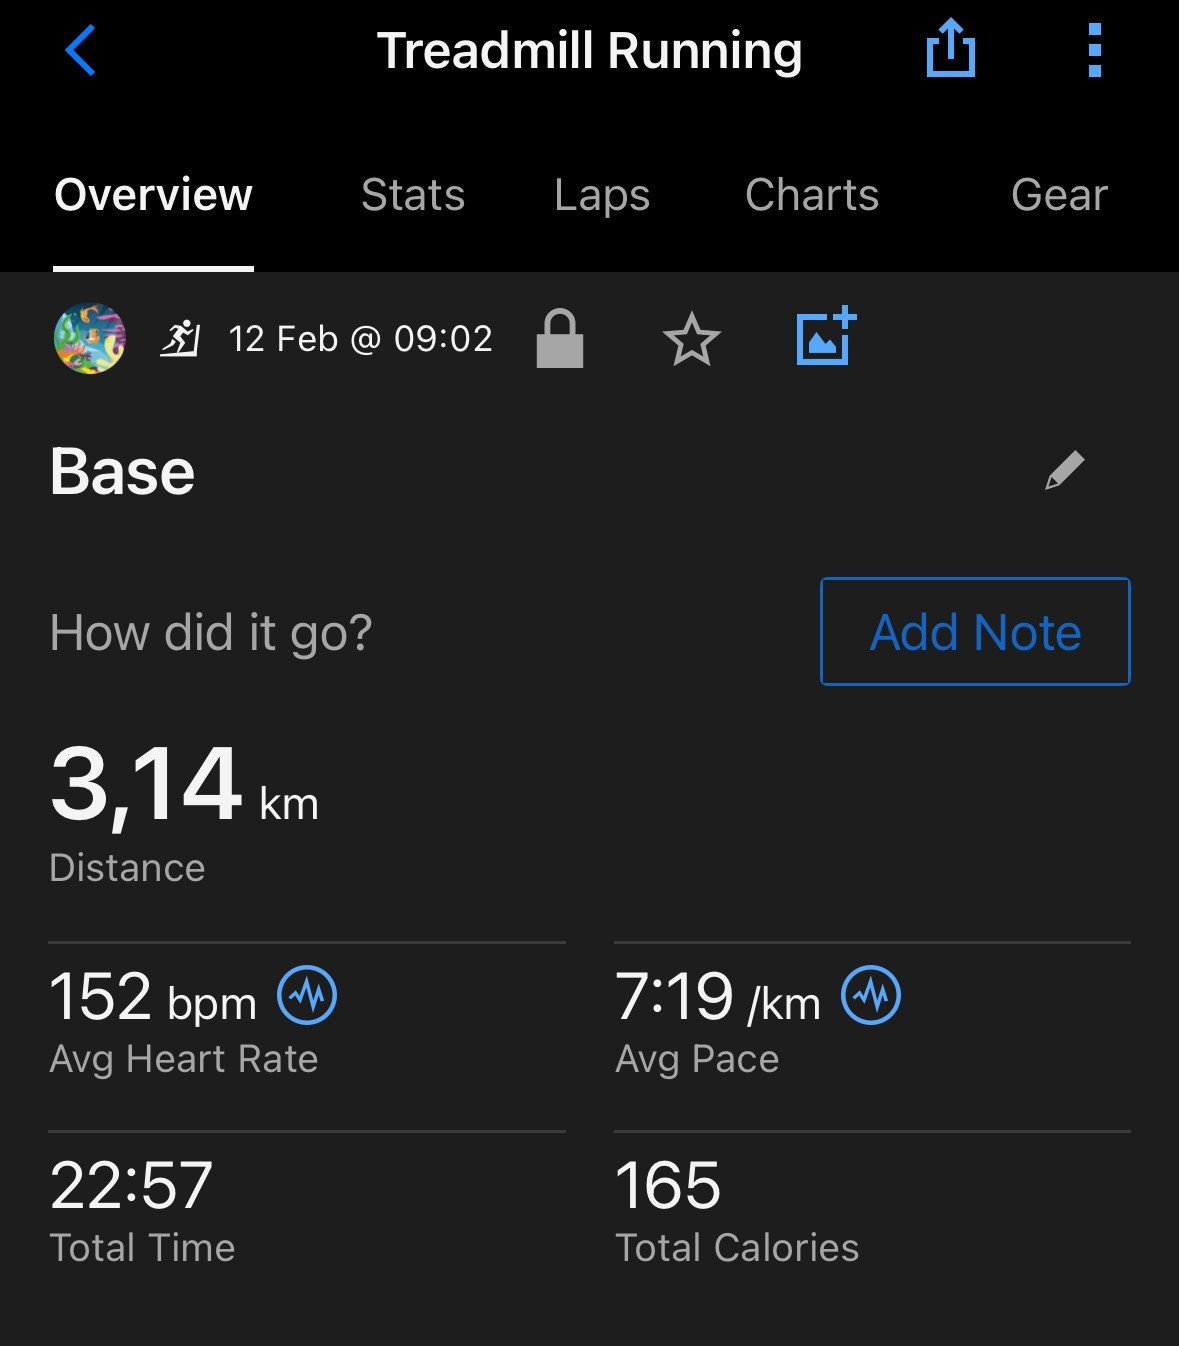1179x1346 pixels.
Task: Open heart rate chart icon beside 152 bpm
Action: pos(307,995)
